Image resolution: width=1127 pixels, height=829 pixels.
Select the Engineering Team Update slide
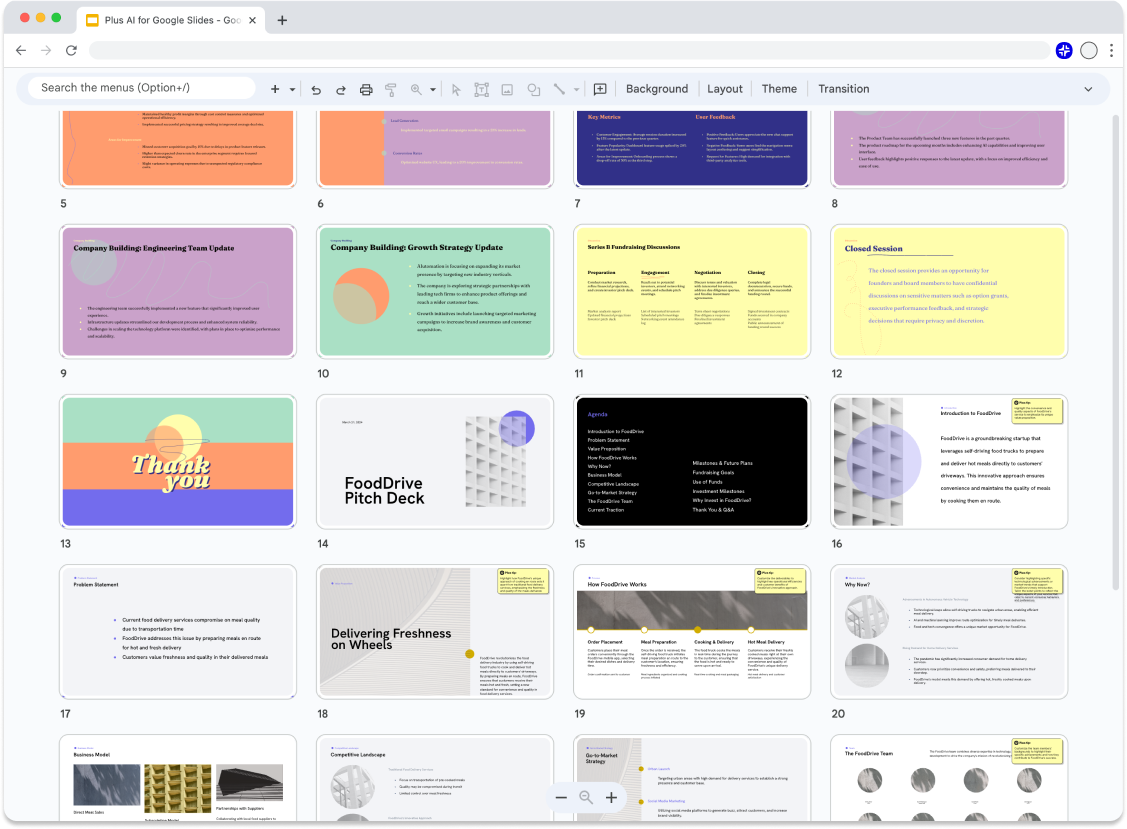pos(178,291)
